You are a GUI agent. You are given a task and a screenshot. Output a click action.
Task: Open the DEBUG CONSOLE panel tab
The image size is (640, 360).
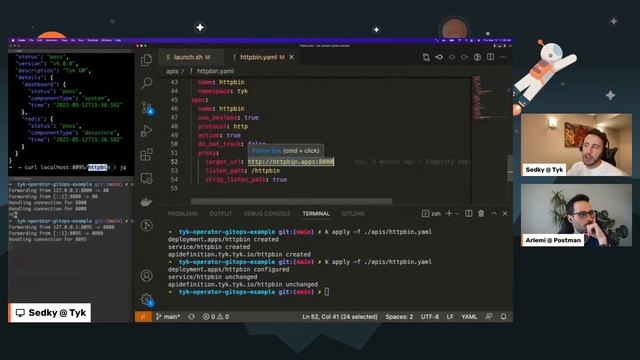tap(267, 214)
